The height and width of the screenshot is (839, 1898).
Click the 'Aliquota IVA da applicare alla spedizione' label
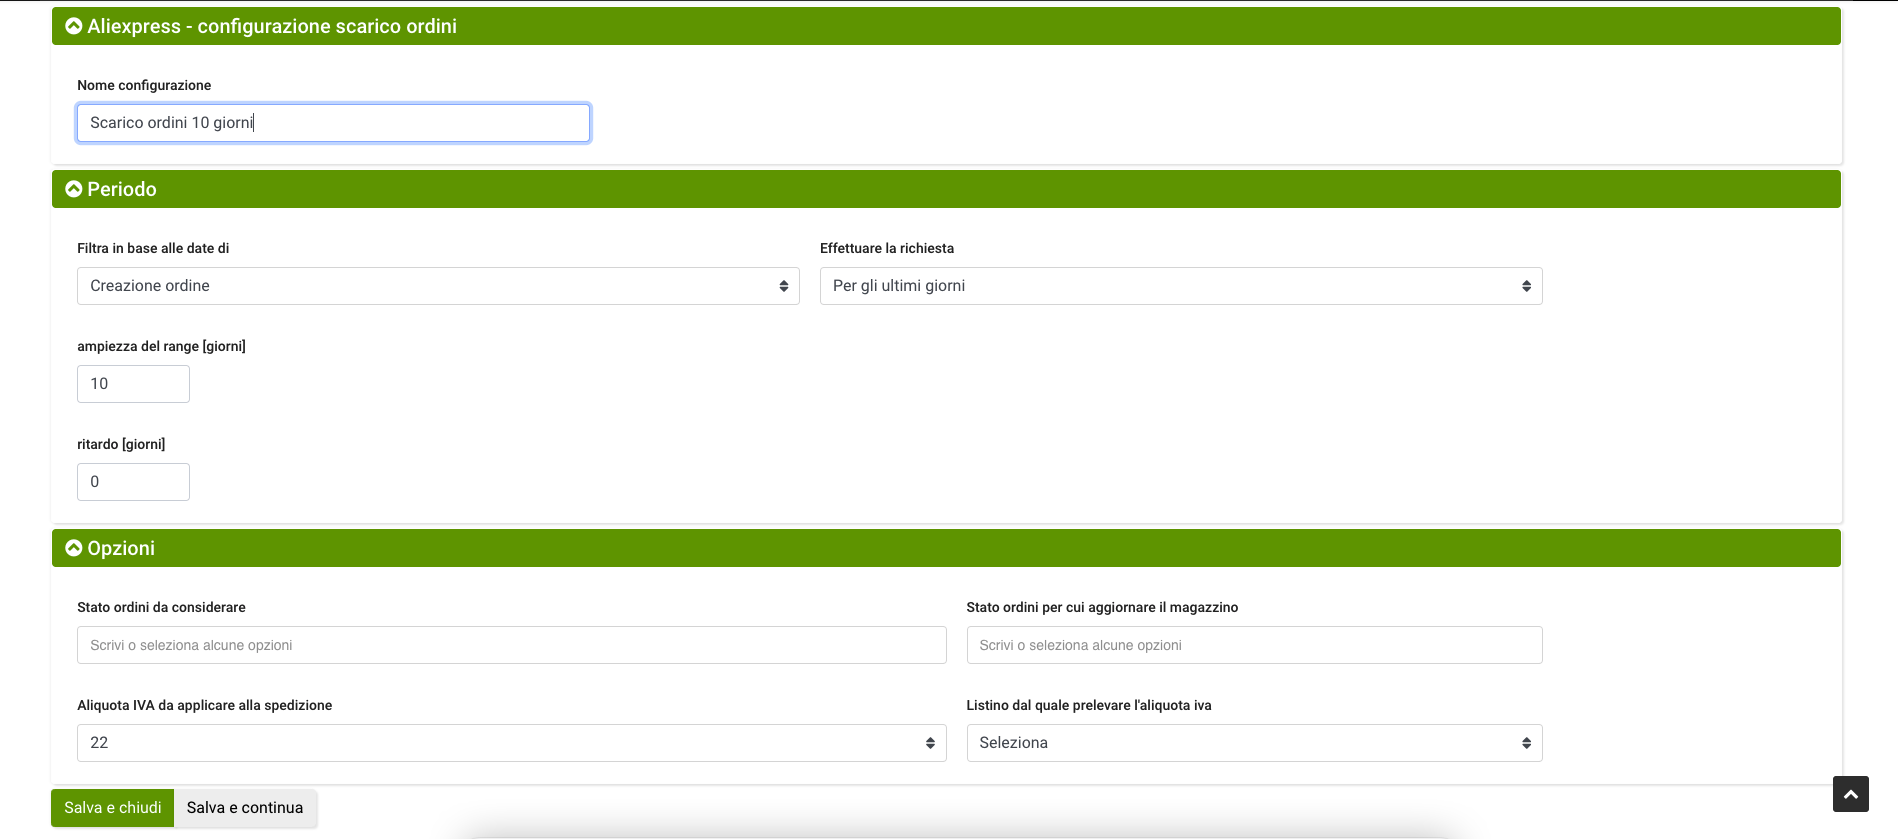(x=204, y=705)
